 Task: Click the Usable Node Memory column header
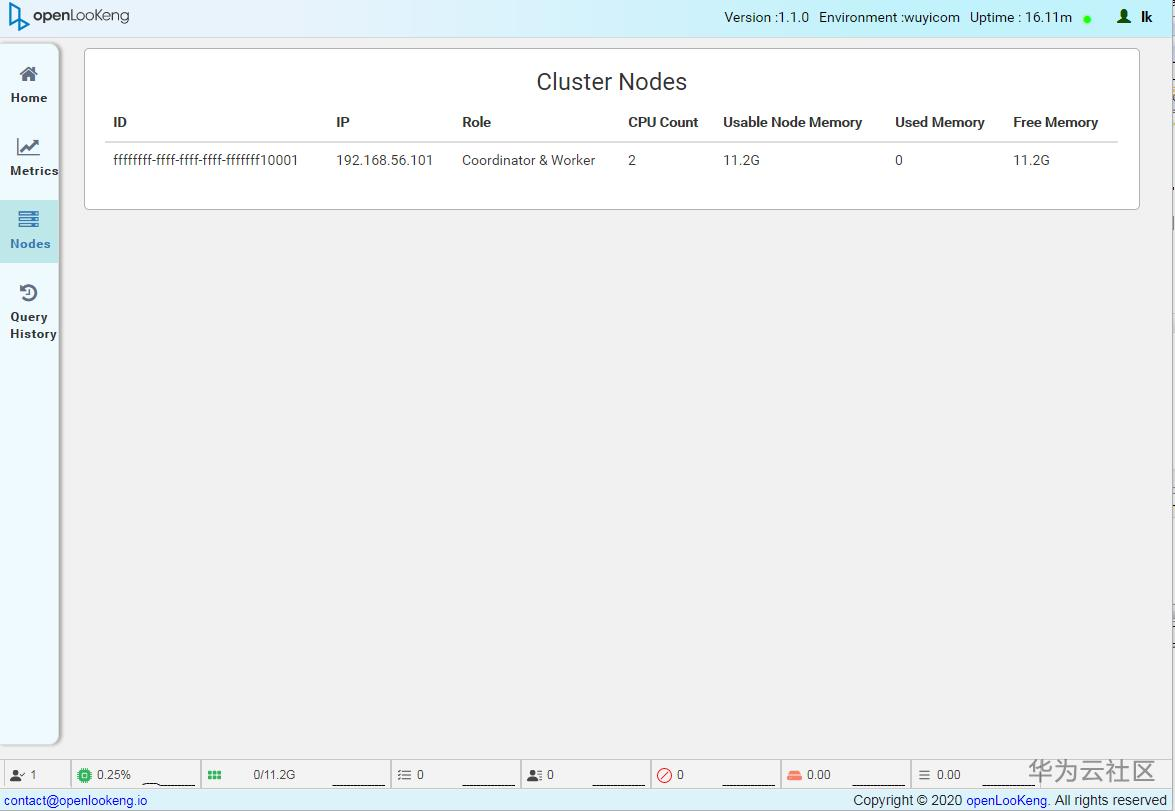[793, 122]
